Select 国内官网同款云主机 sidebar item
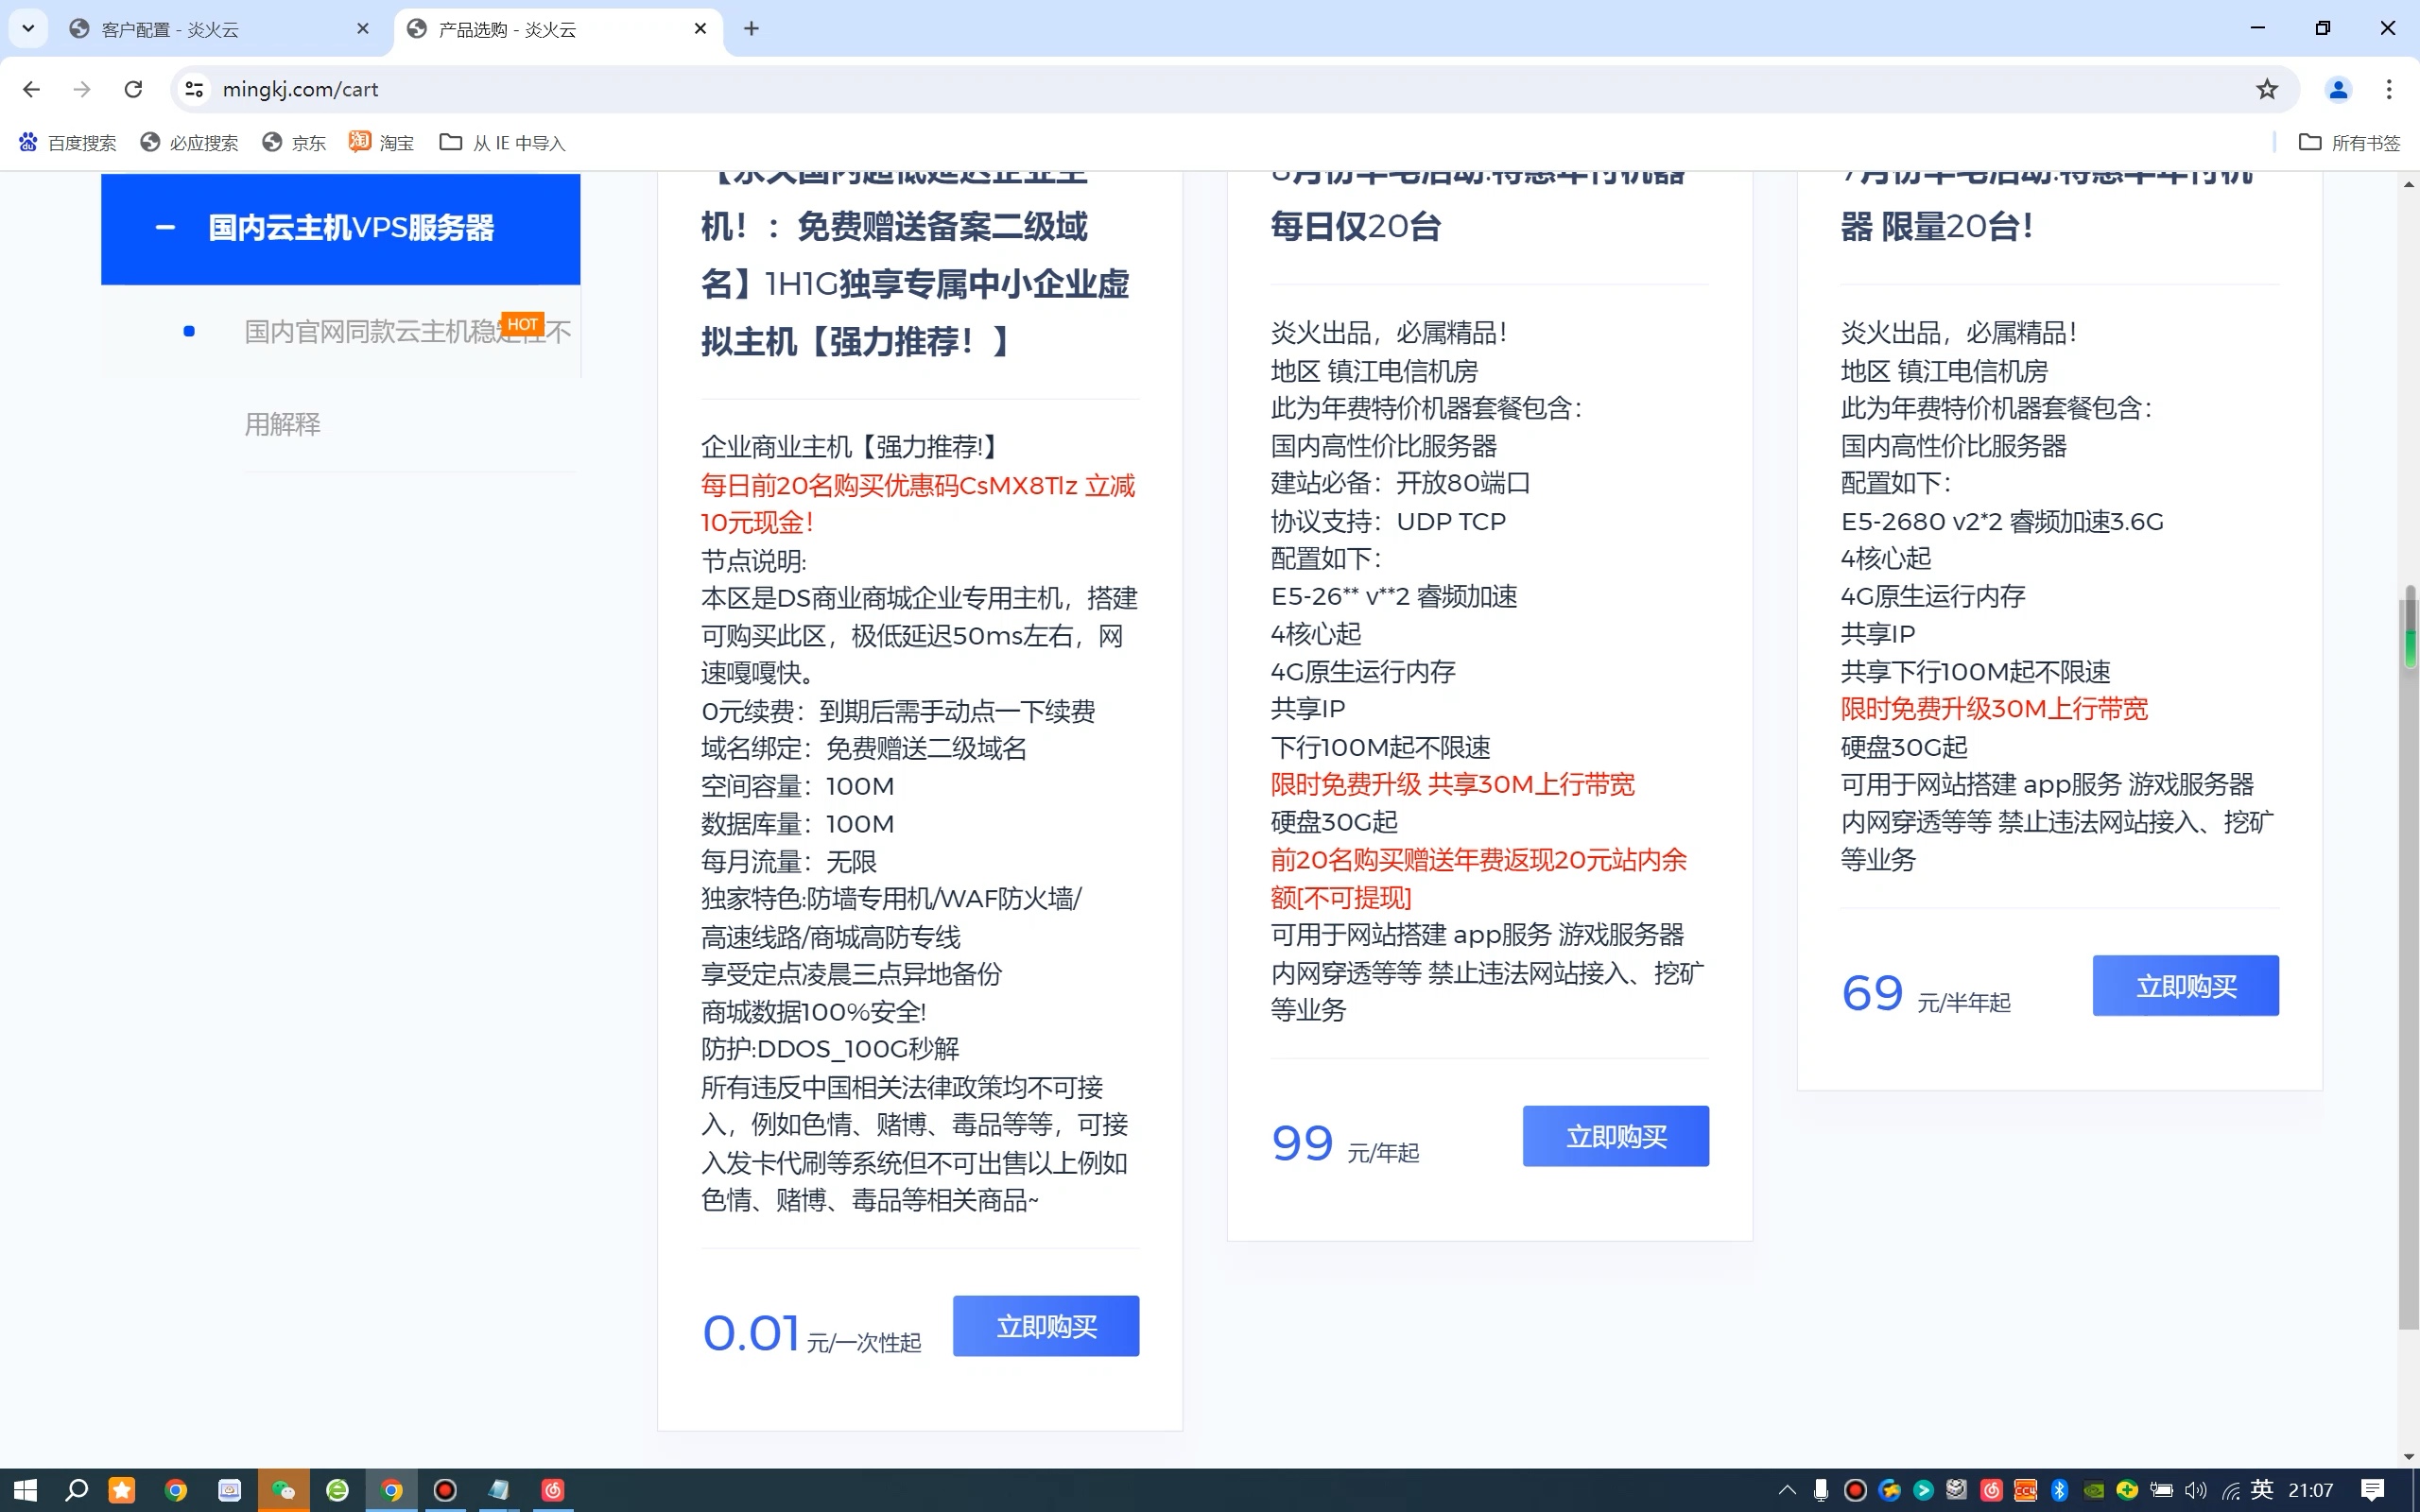The image size is (2420, 1512). click(x=408, y=331)
